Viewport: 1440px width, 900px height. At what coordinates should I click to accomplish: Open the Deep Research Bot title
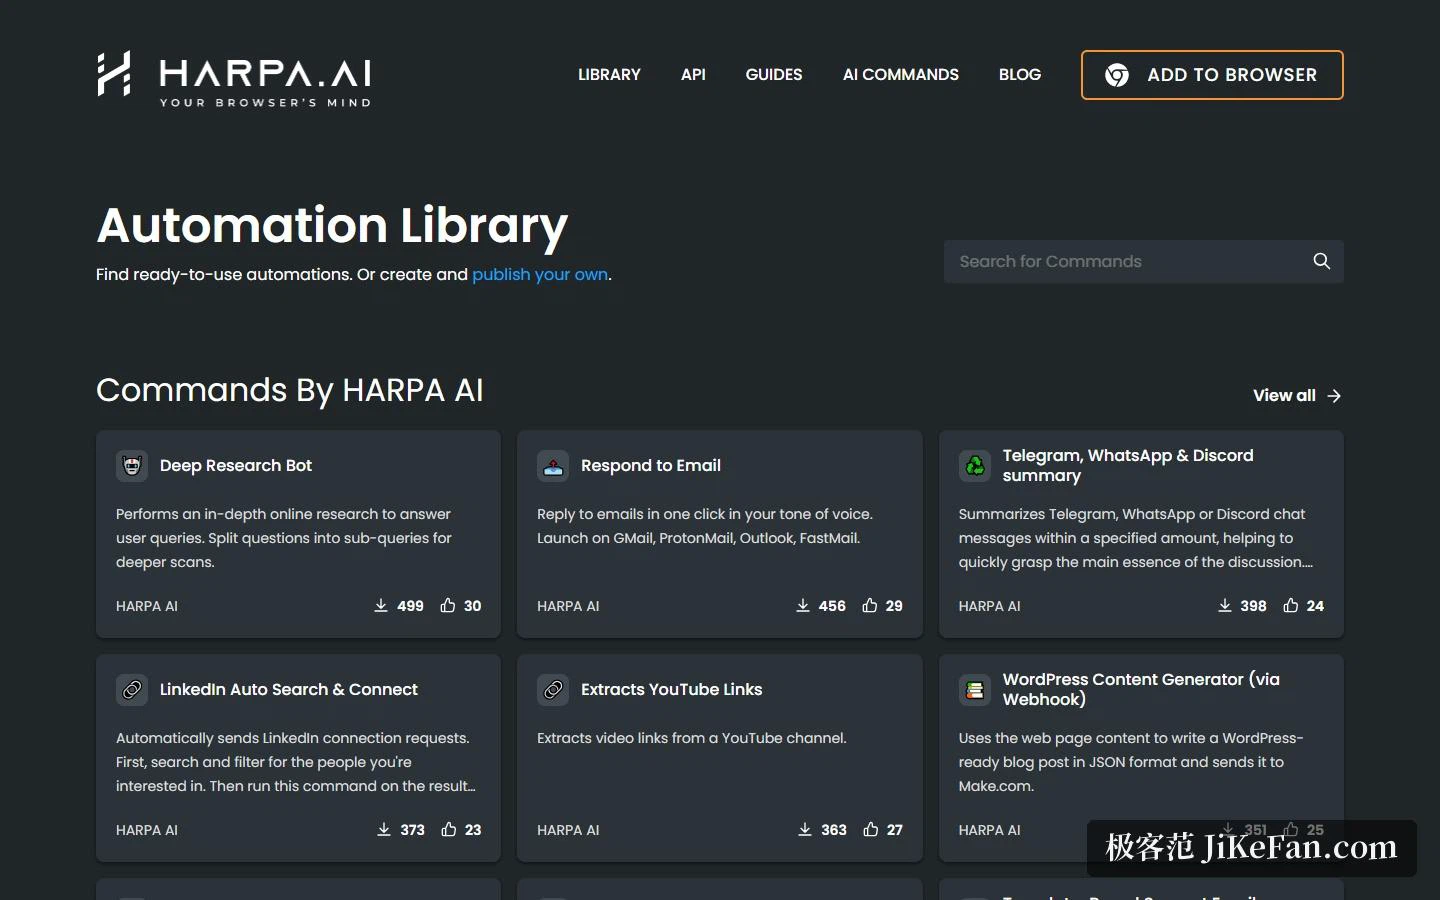pos(236,466)
